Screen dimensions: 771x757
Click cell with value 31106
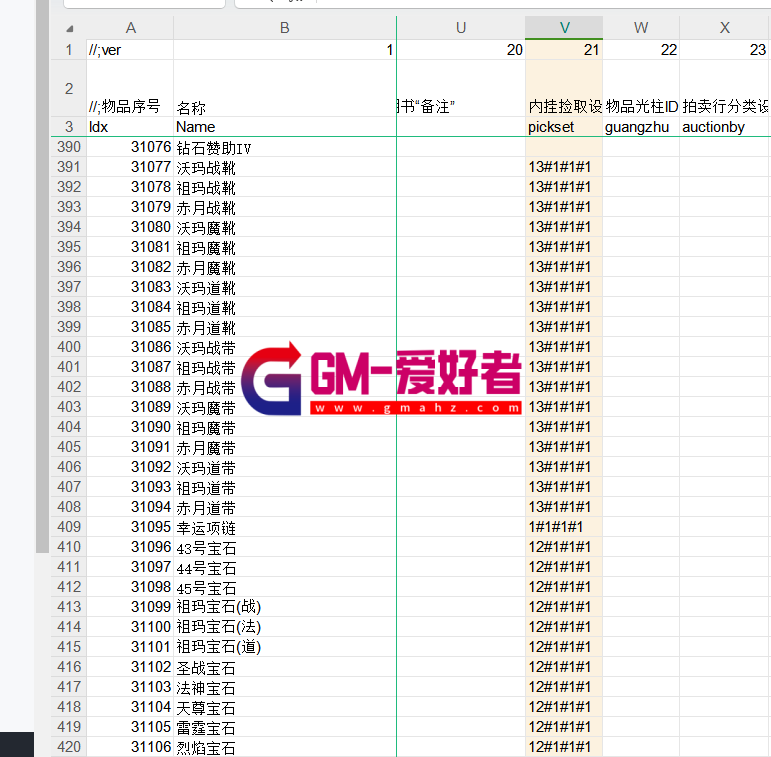(130, 747)
